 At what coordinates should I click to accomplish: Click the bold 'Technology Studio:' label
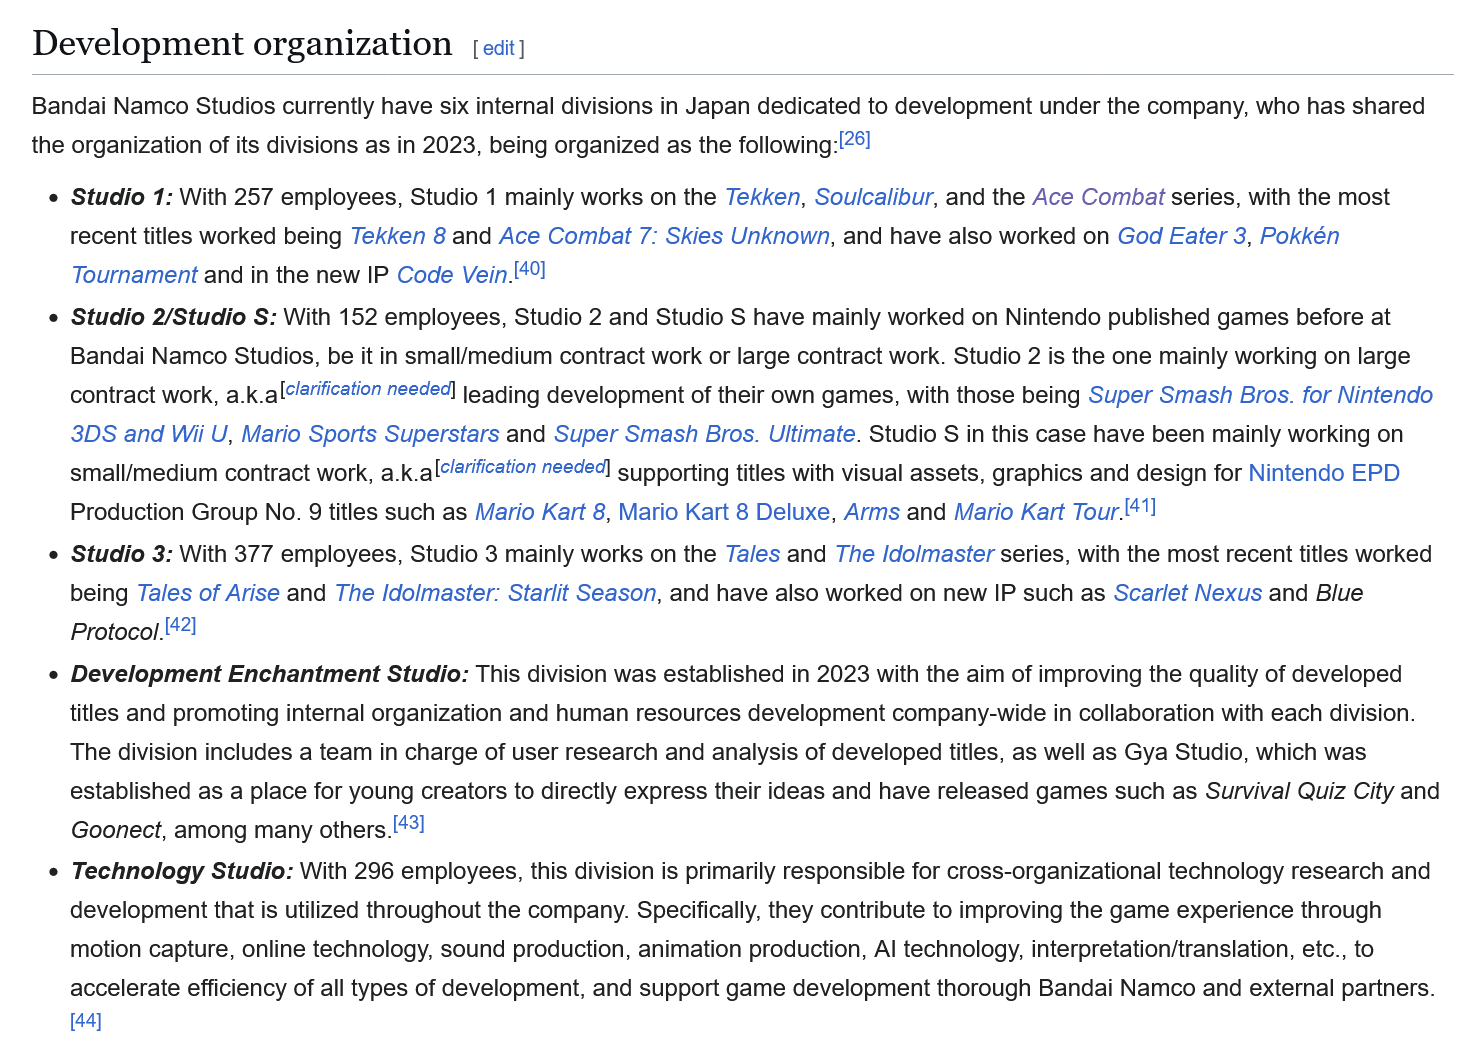[x=182, y=871]
